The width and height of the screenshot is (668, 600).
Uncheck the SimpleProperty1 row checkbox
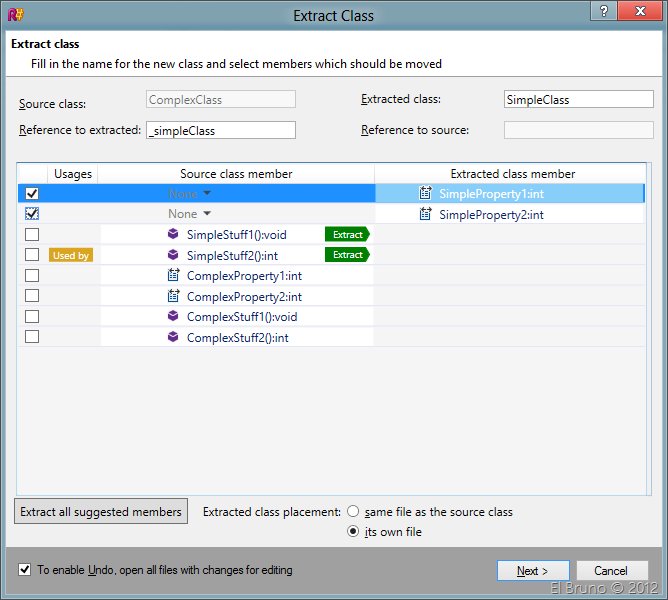tap(32, 193)
